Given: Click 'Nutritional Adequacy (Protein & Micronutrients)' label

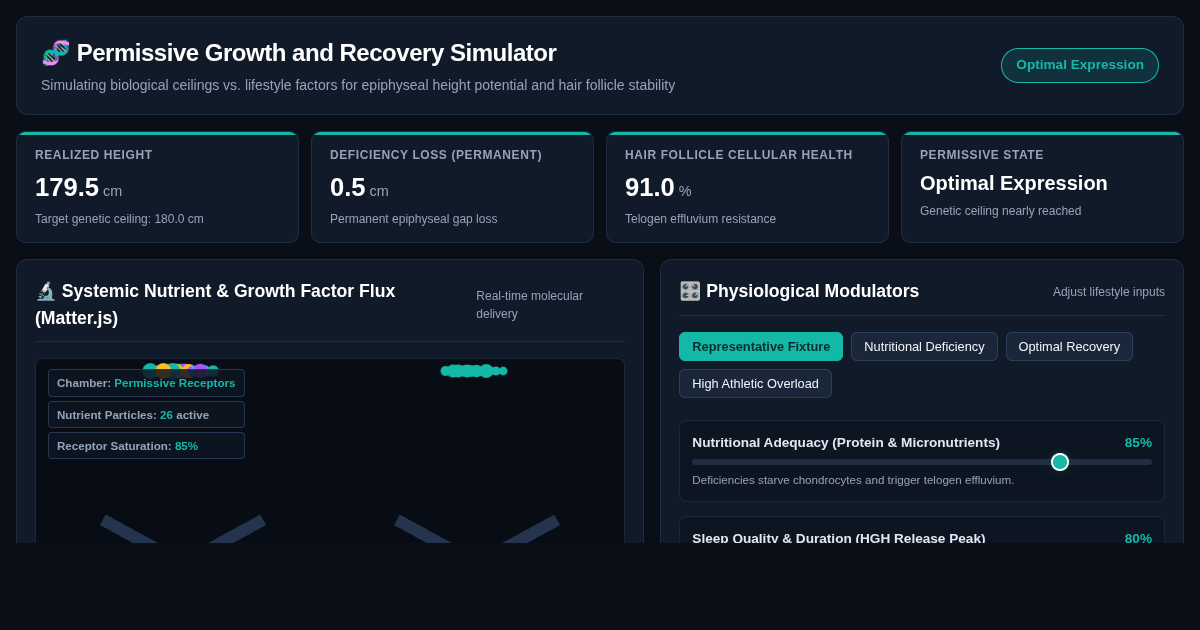Looking at the screenshot, I should [846, 442].
